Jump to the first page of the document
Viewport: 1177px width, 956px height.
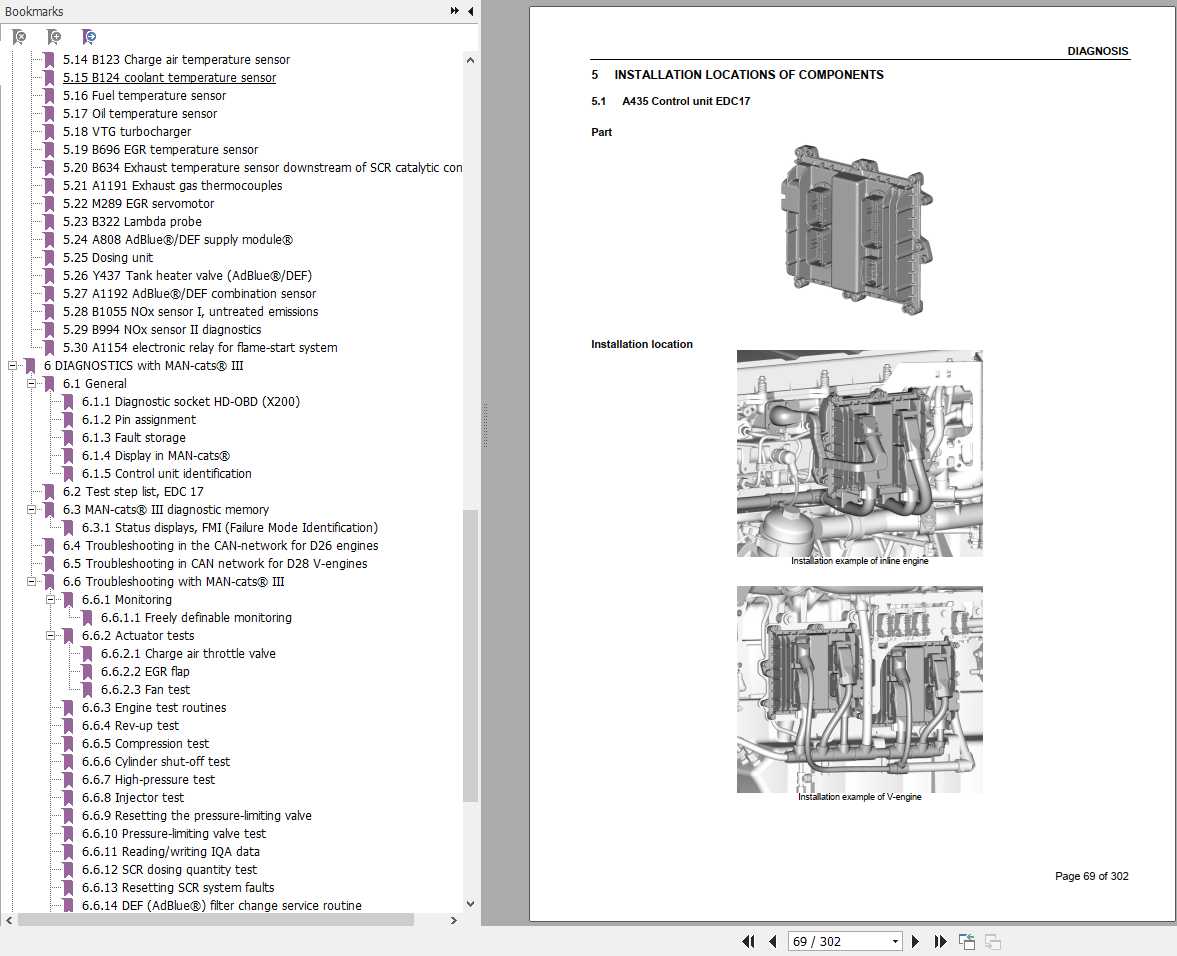pos(748,941)
